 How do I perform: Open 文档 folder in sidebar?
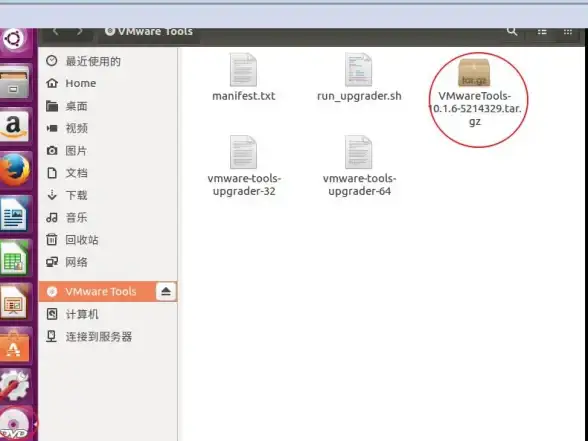(x=108, y=173)
